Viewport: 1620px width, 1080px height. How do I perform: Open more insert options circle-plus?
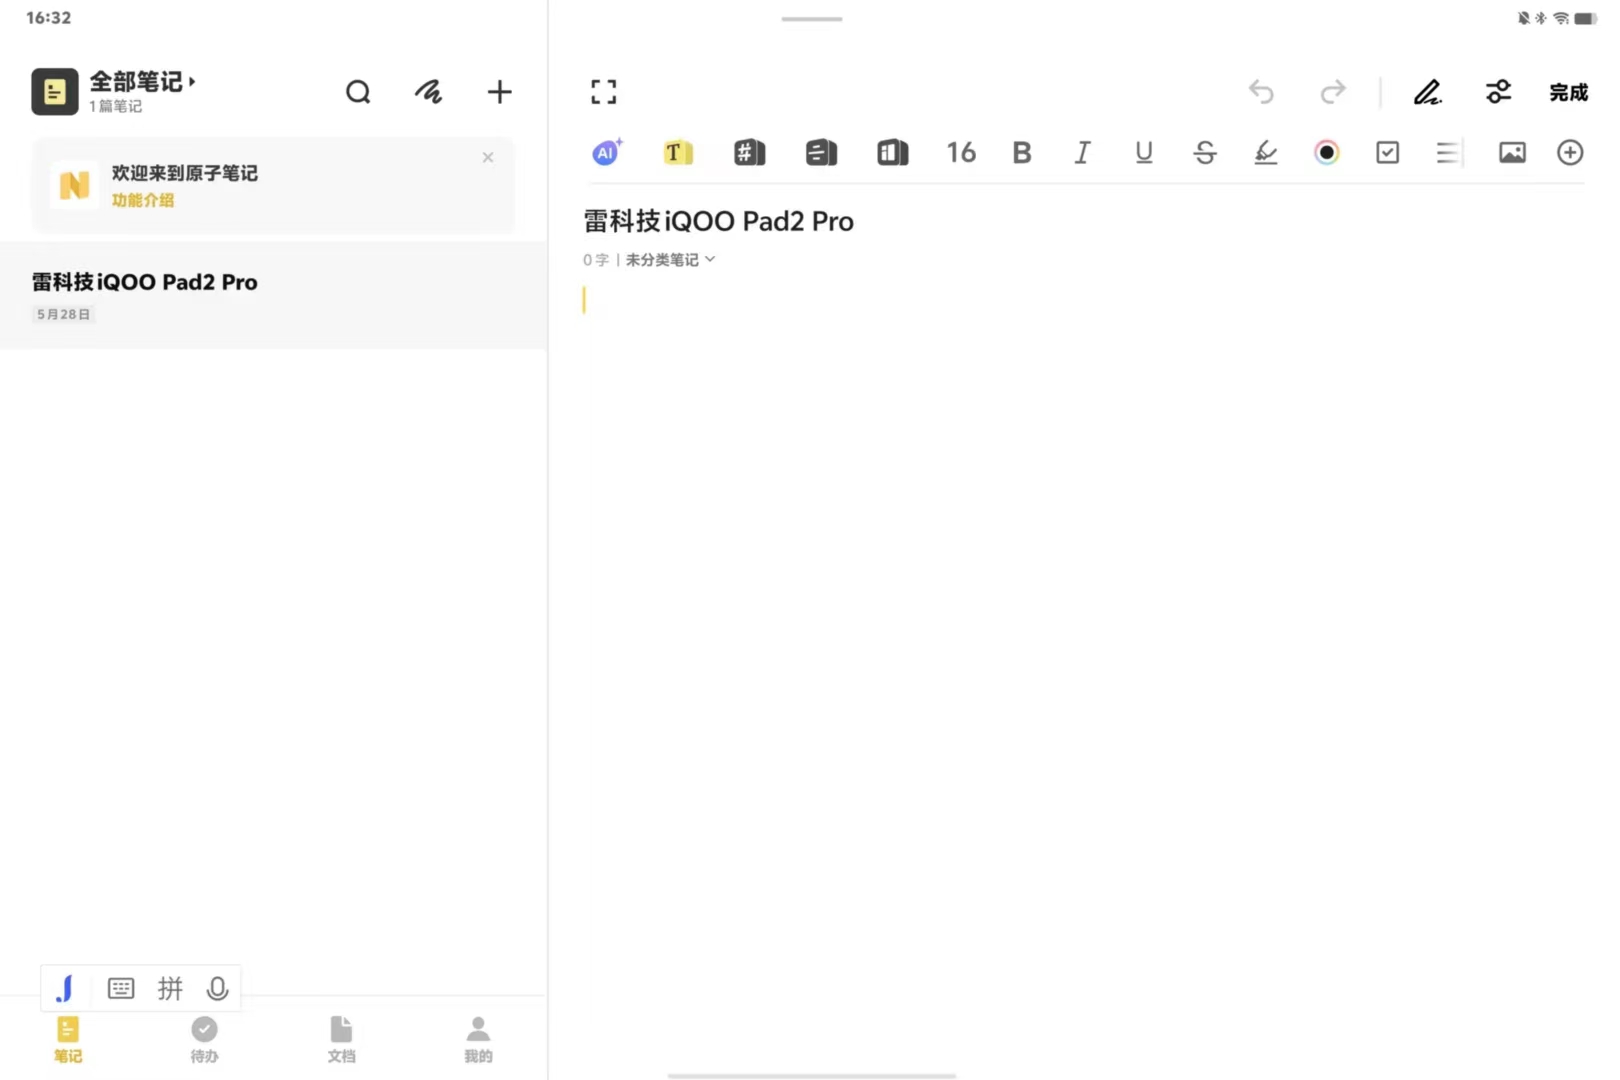1570,152
